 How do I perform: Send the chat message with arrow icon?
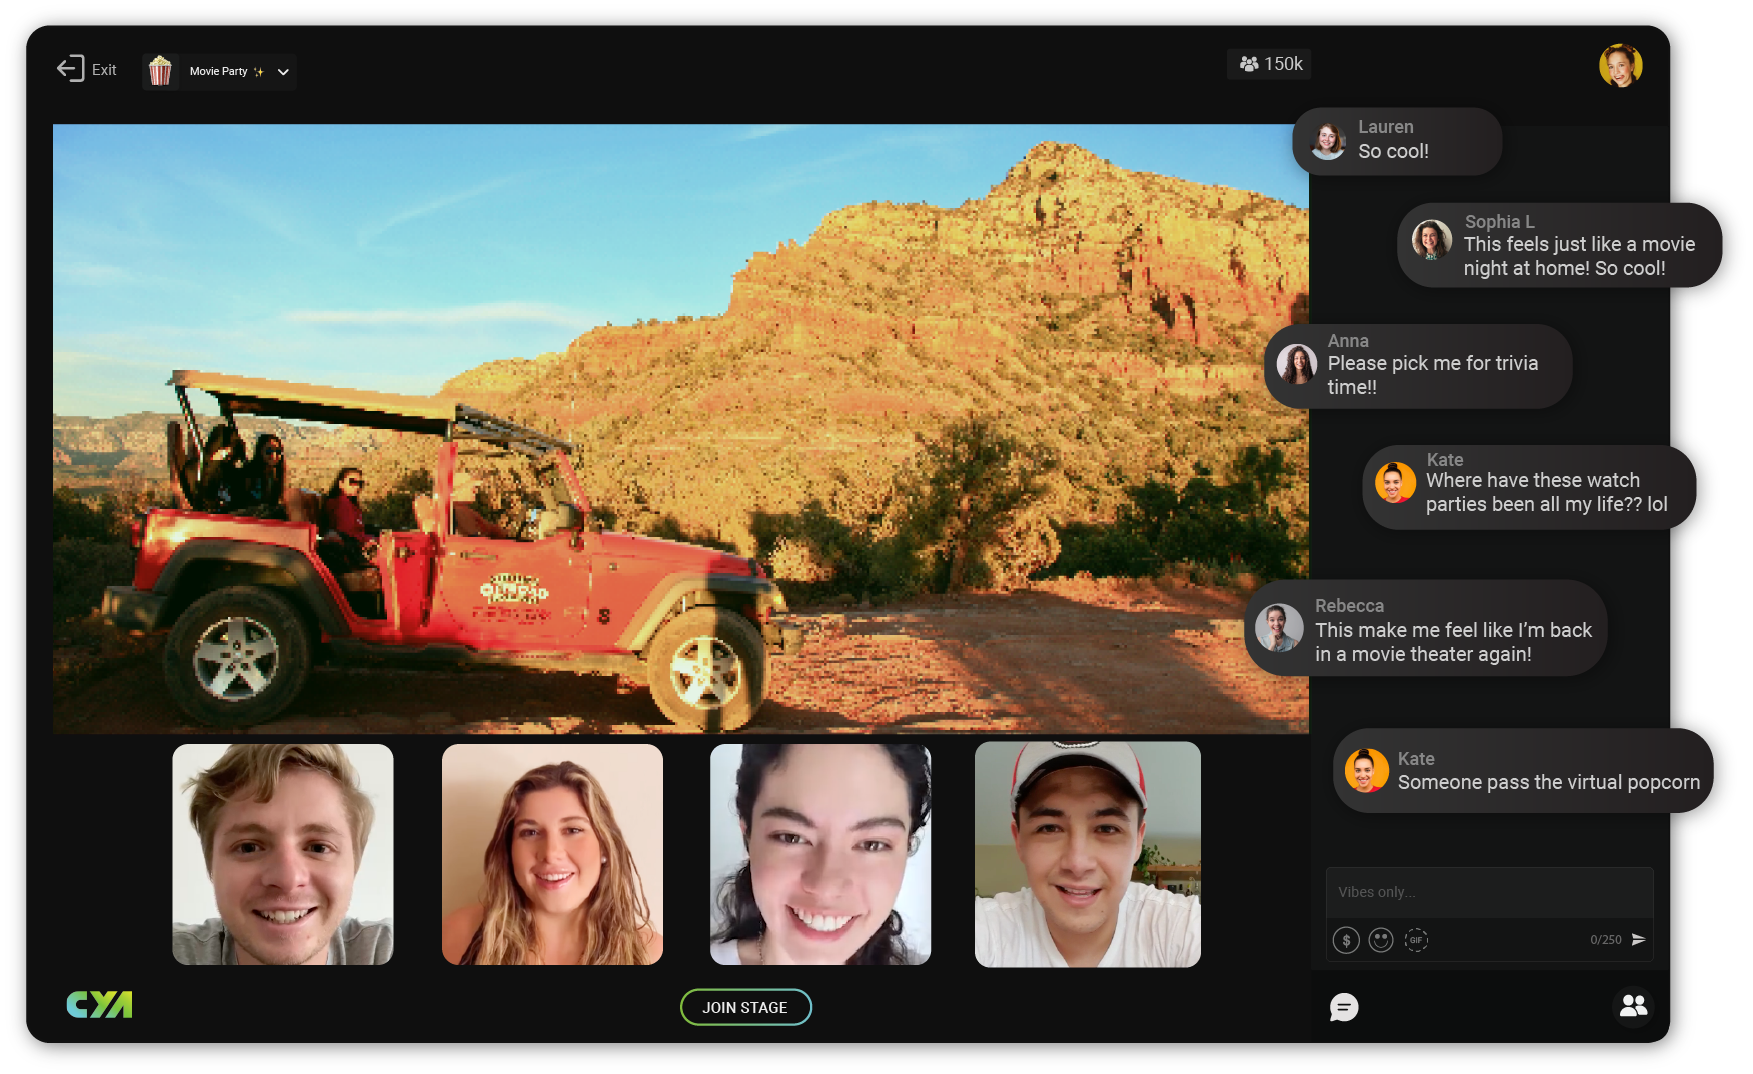click(x=1638, y=940)
